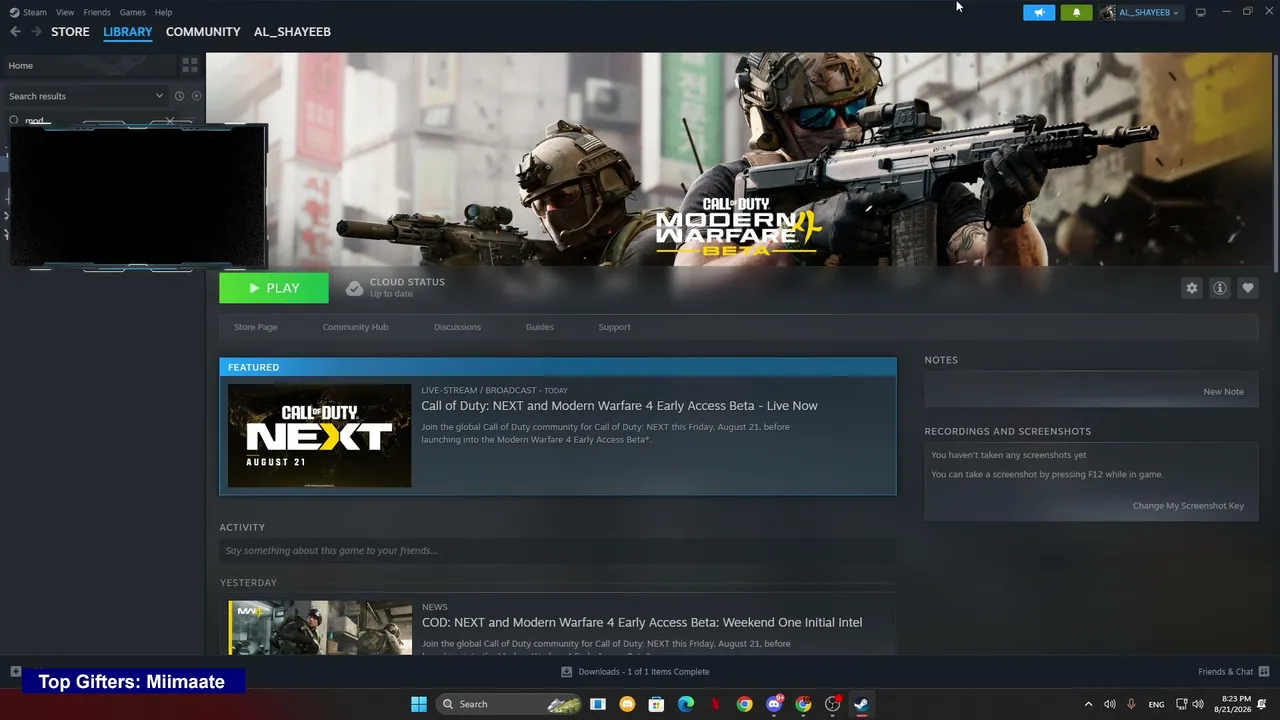This screenshot has height=720, width=1280.
Task: Open the taskbar clock and calendar
Action: 1235,704
